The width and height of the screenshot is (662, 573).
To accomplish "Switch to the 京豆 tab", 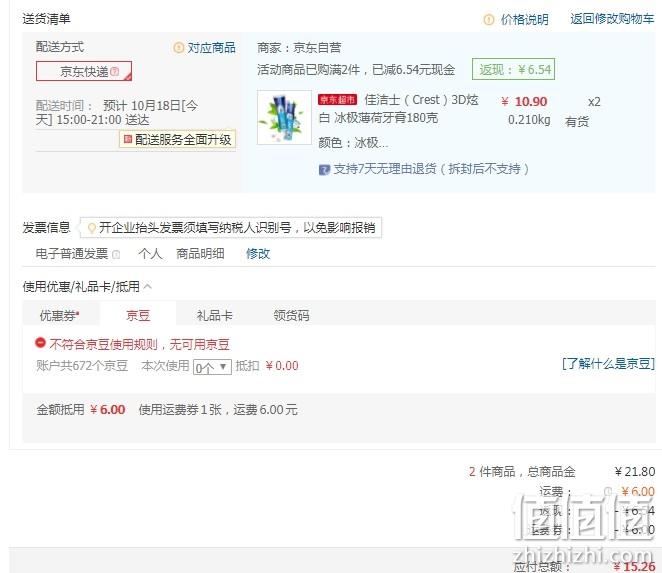I will (138, 315).
